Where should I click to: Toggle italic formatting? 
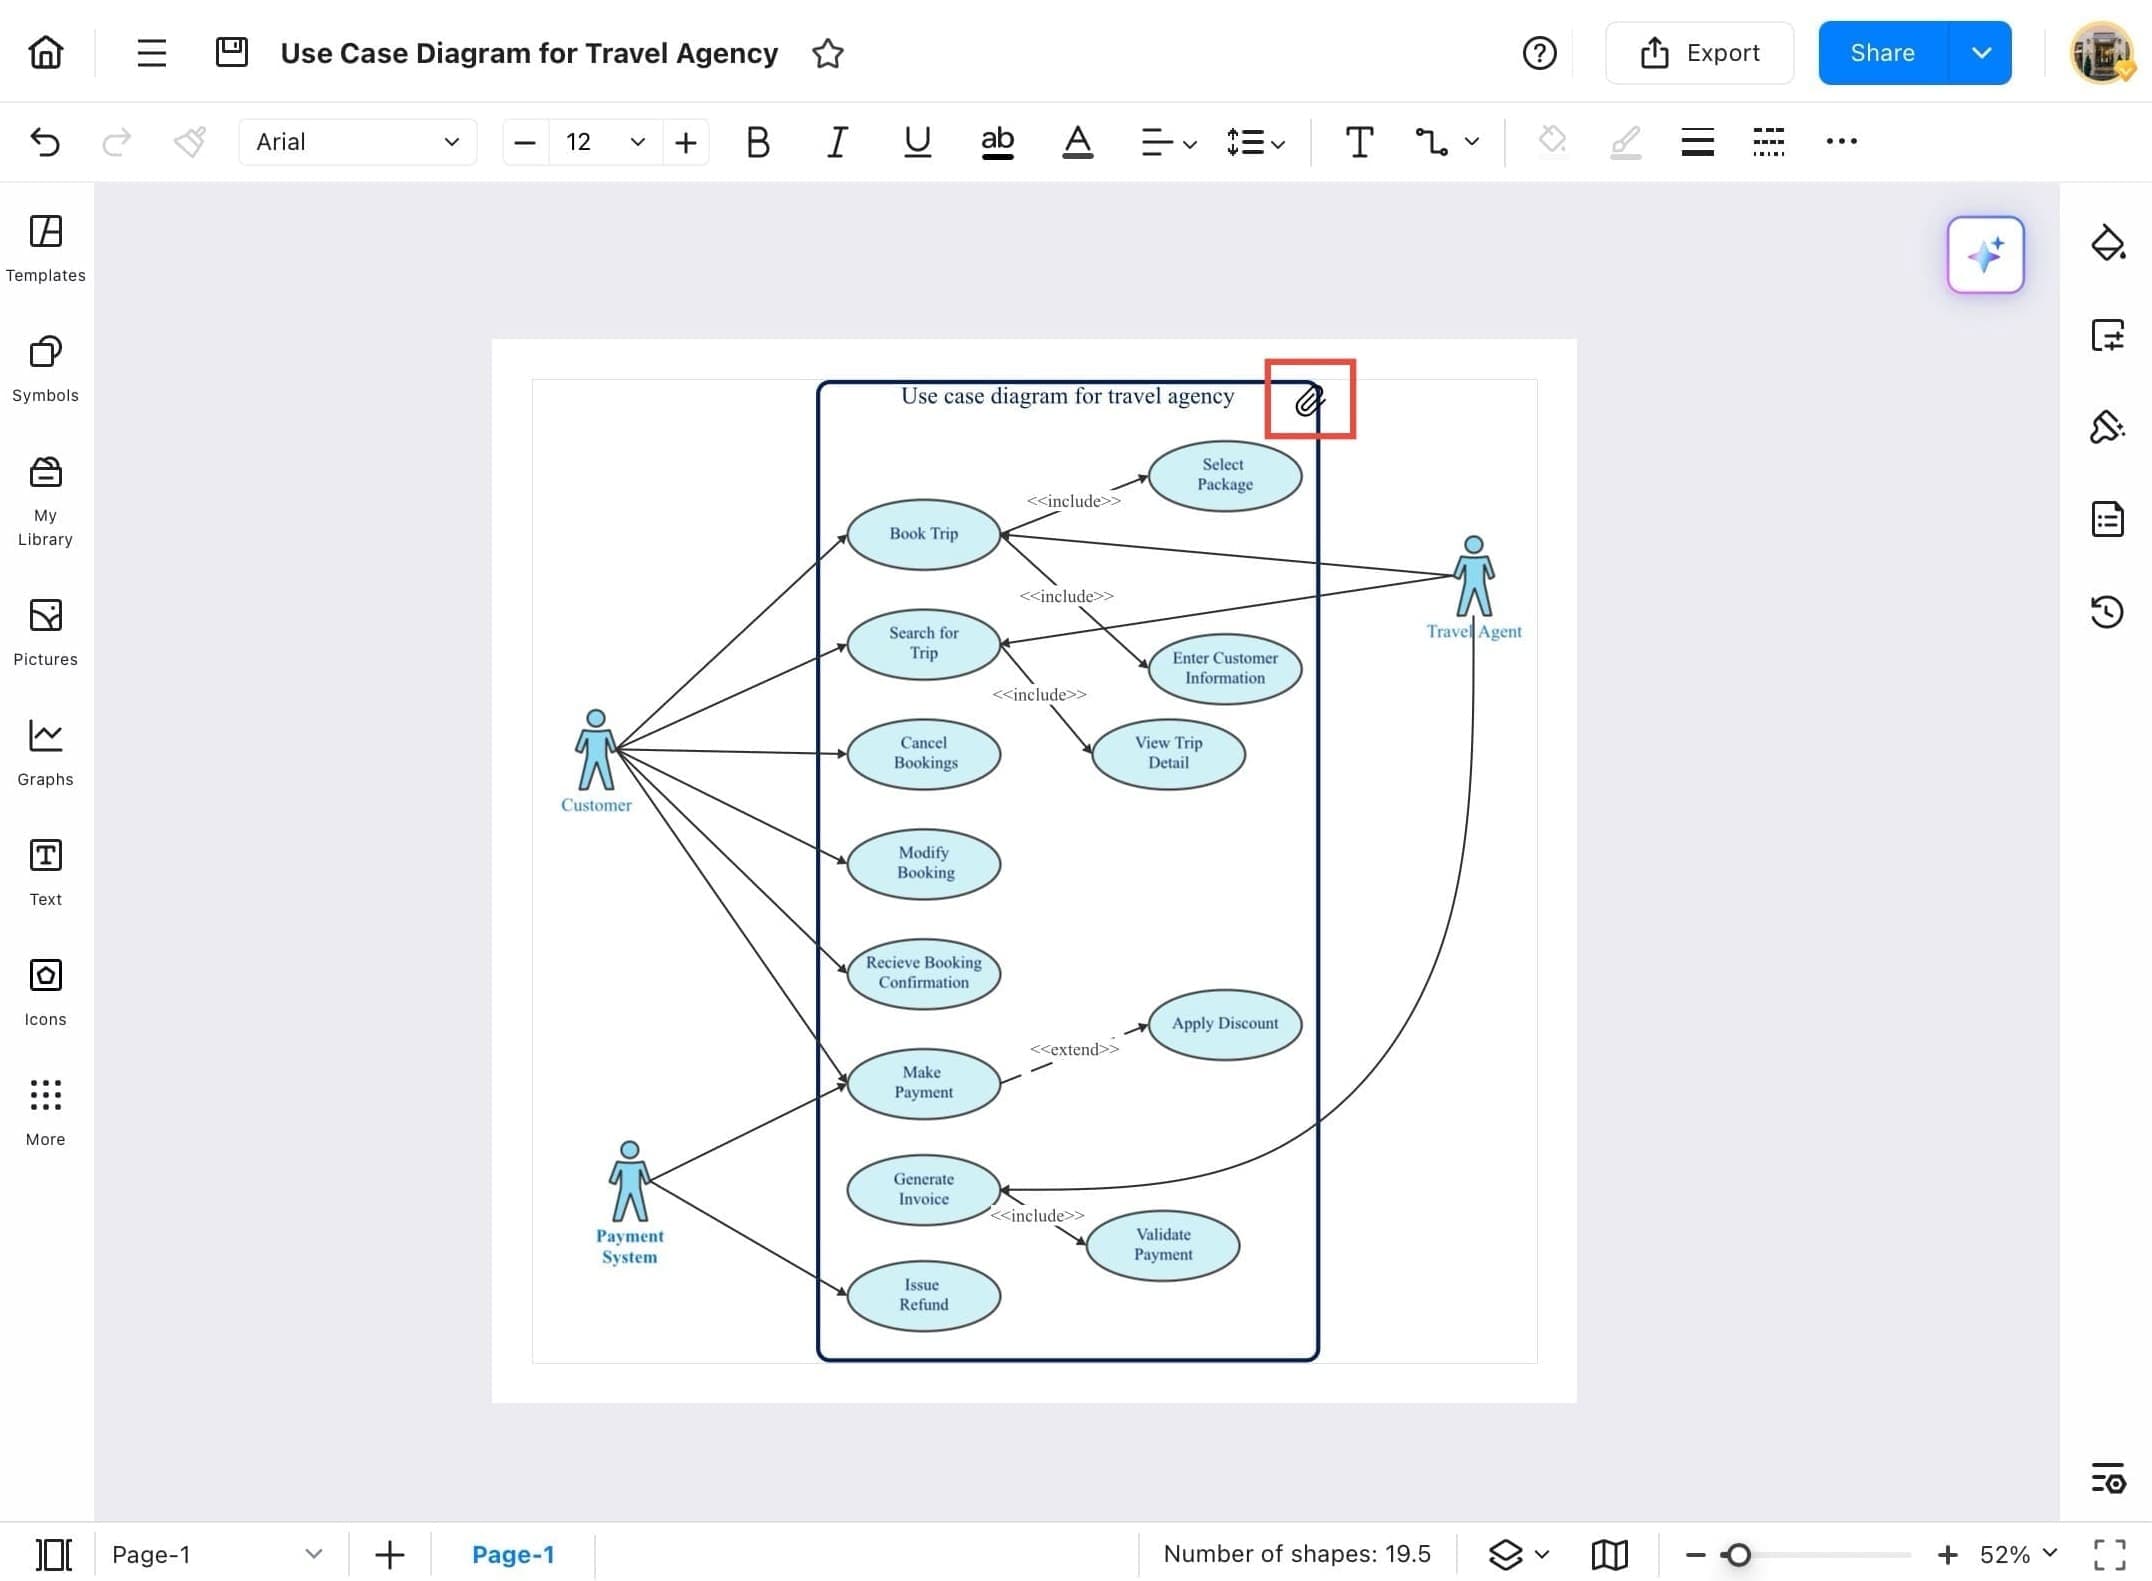click(837, 142)
